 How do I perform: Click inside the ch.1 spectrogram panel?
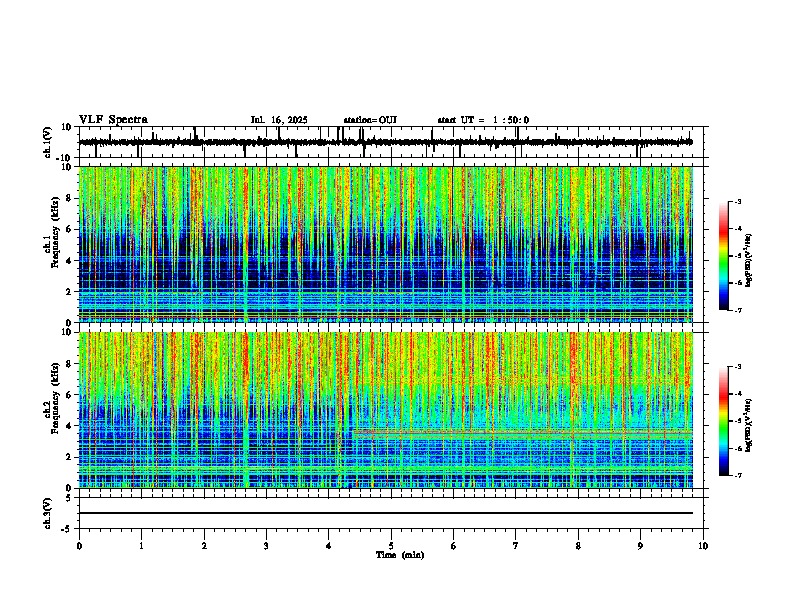coord(386,244)
